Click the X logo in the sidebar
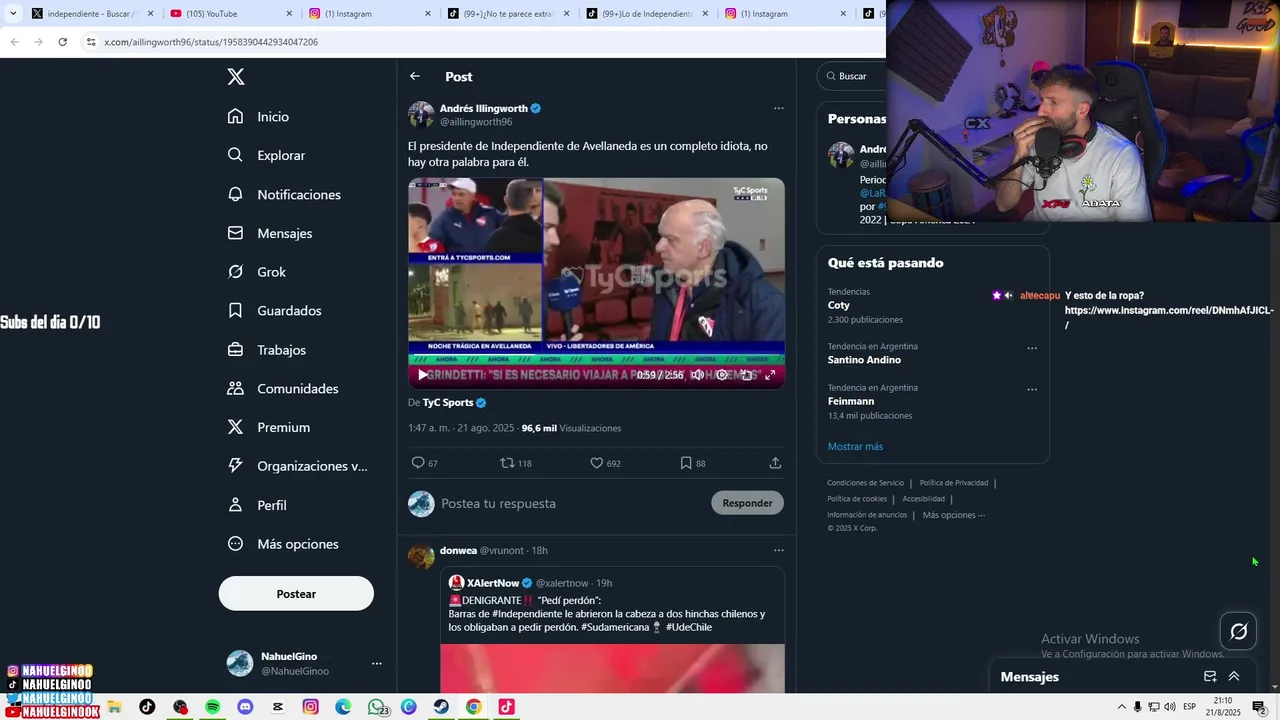 tap(235, 77)
